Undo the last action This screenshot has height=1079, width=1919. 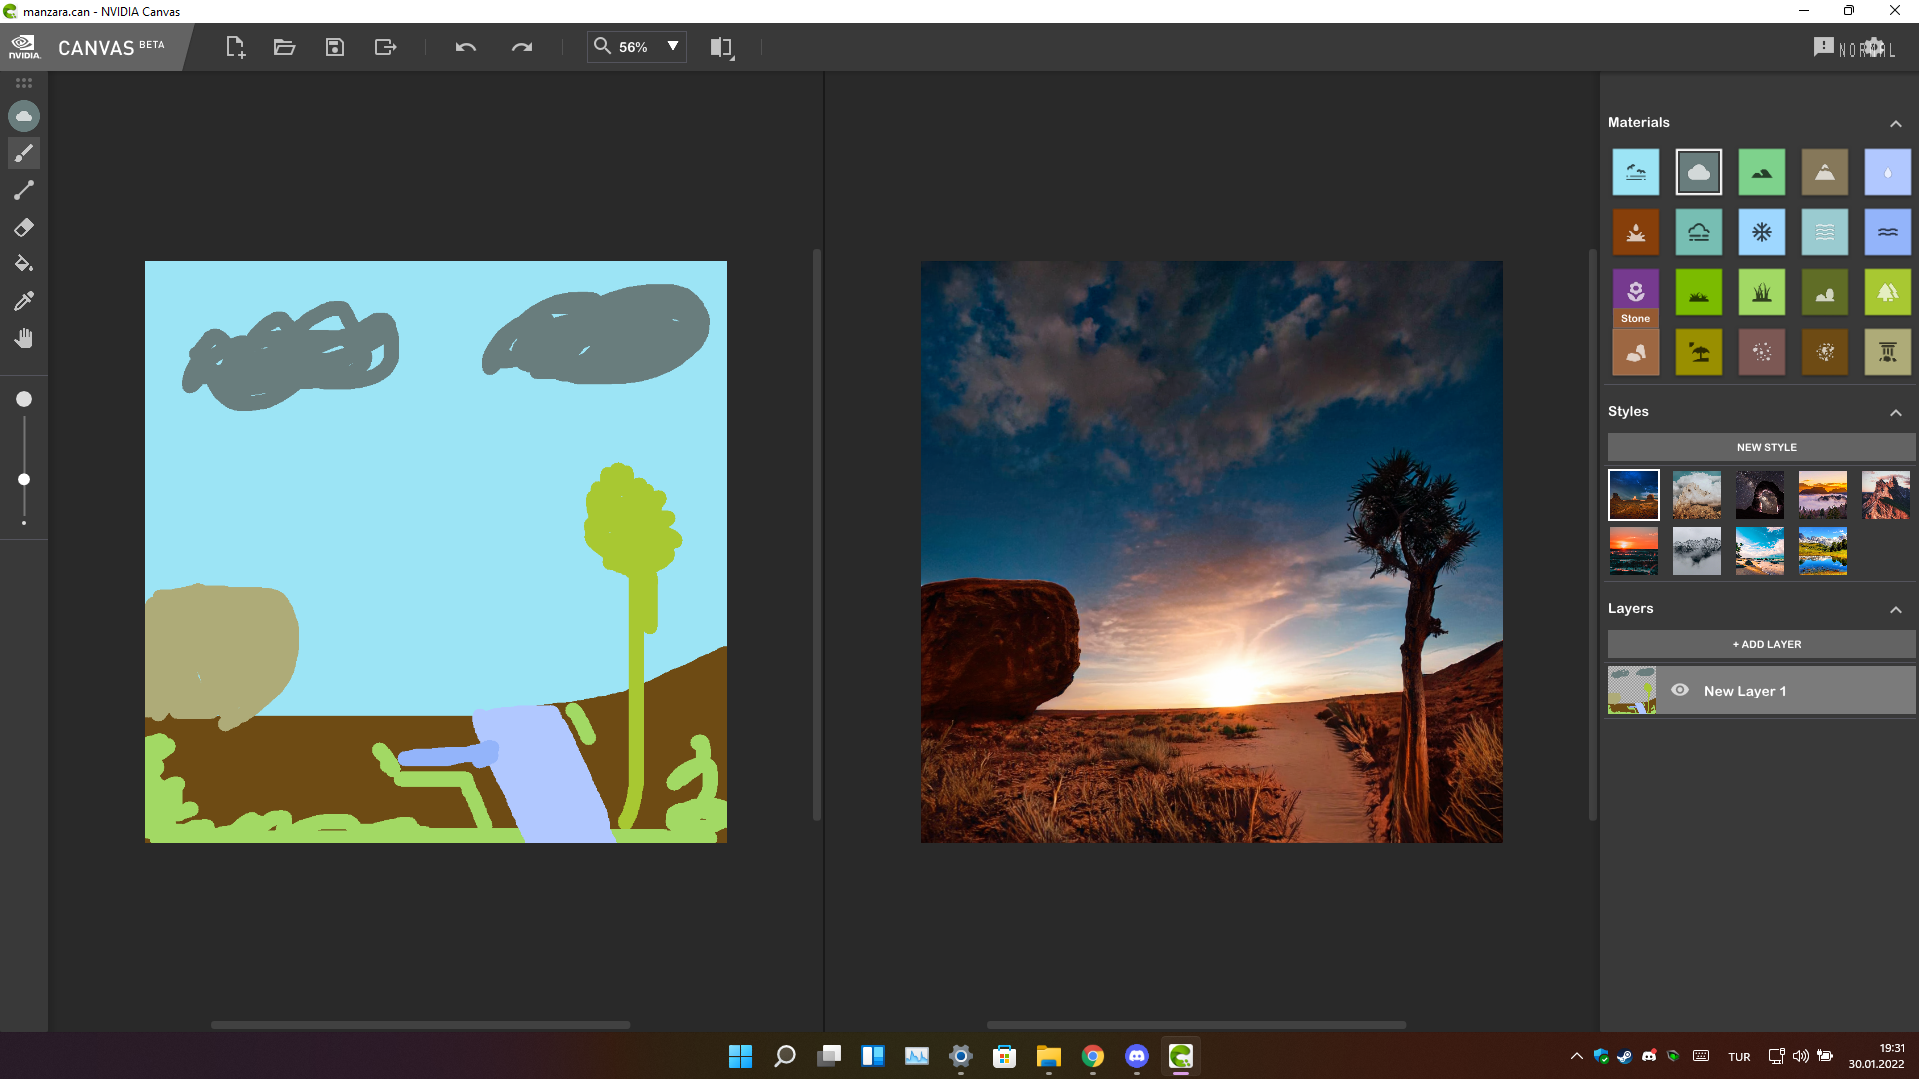click(466, 47)
